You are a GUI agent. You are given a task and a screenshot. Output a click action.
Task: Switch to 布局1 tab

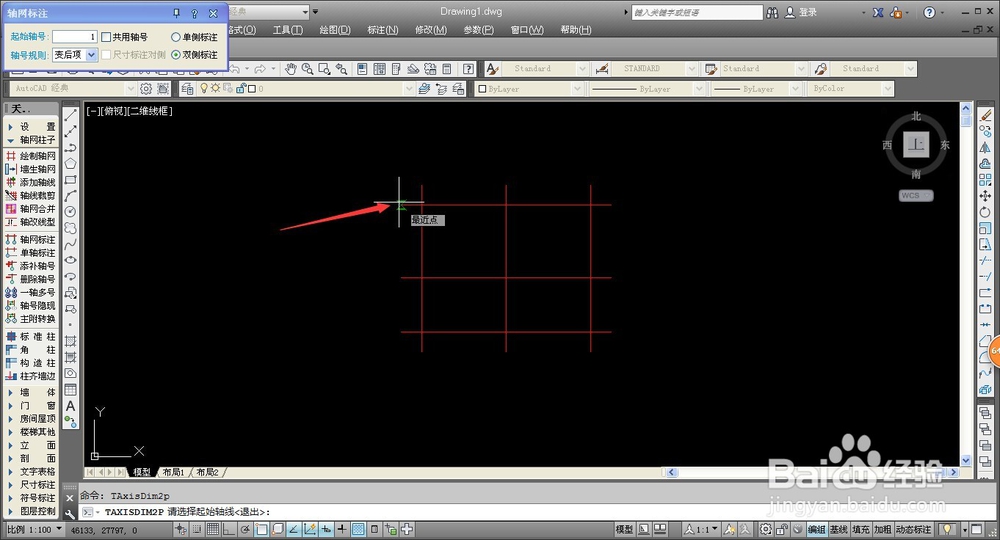click(x=173, y=472)
